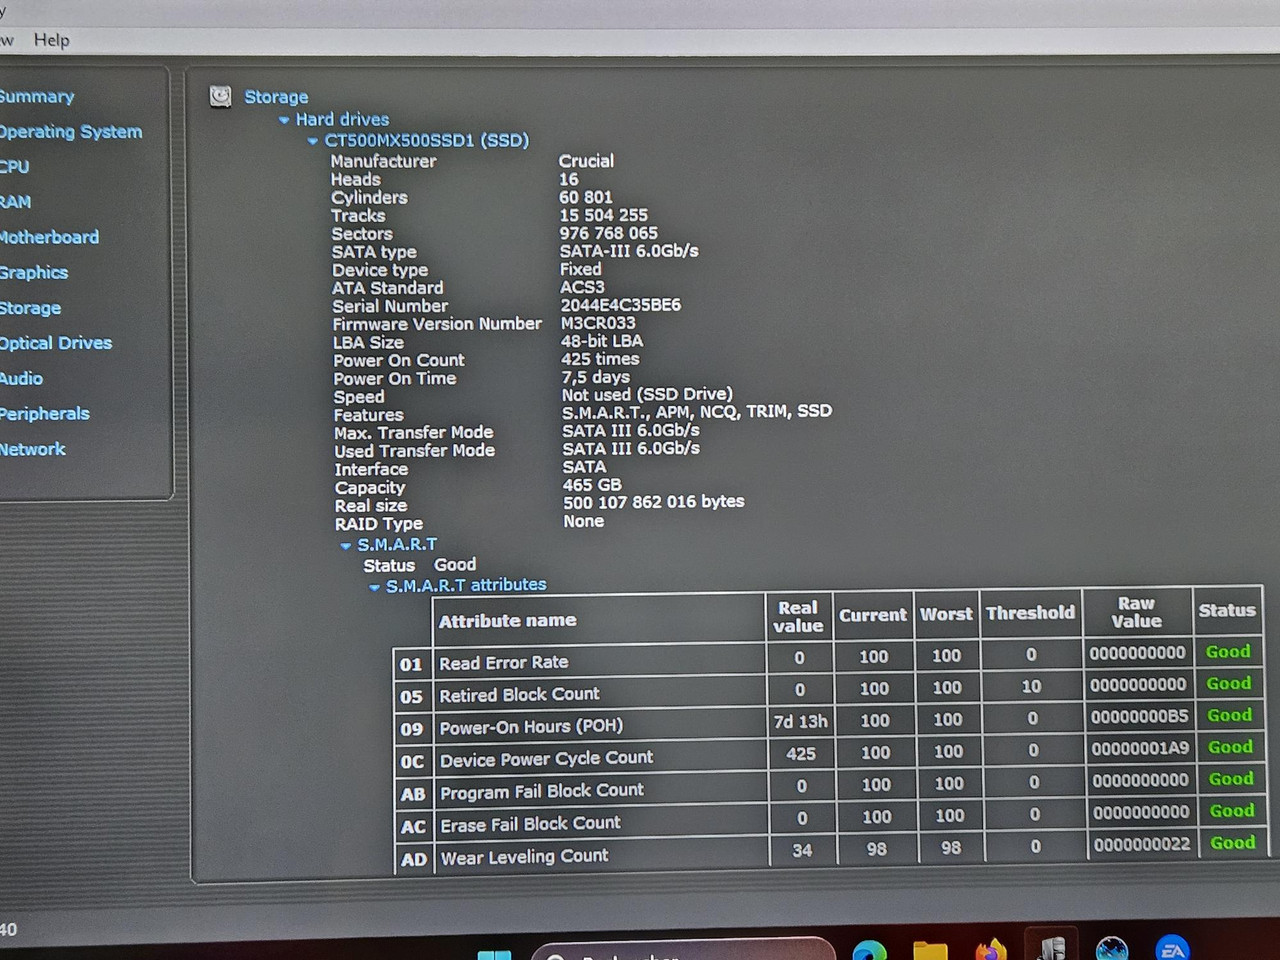Open the Optical Drives section
Image resolution: width=1280 pixels, height=960 pixels.
55,343
